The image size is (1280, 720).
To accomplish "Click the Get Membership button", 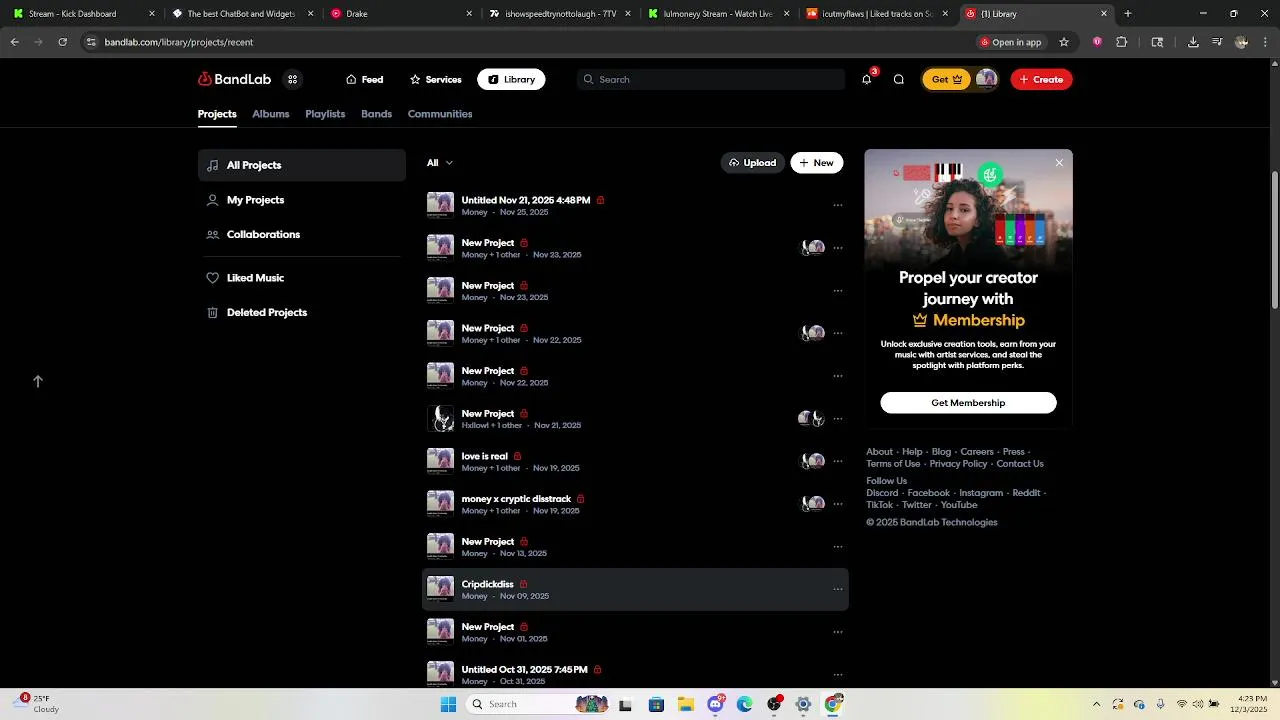I will (968, 403).
